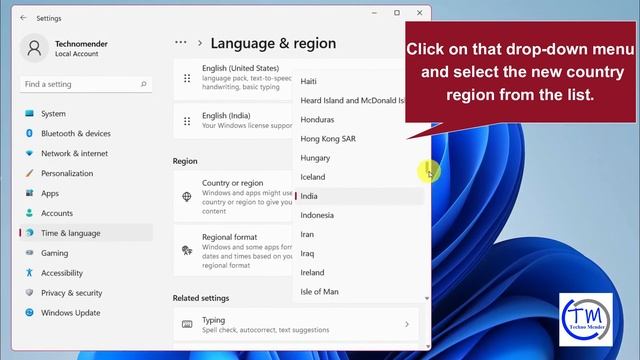Go back with the Settings back arrow
Screen dimensions: 640x360
click(23, 18)
